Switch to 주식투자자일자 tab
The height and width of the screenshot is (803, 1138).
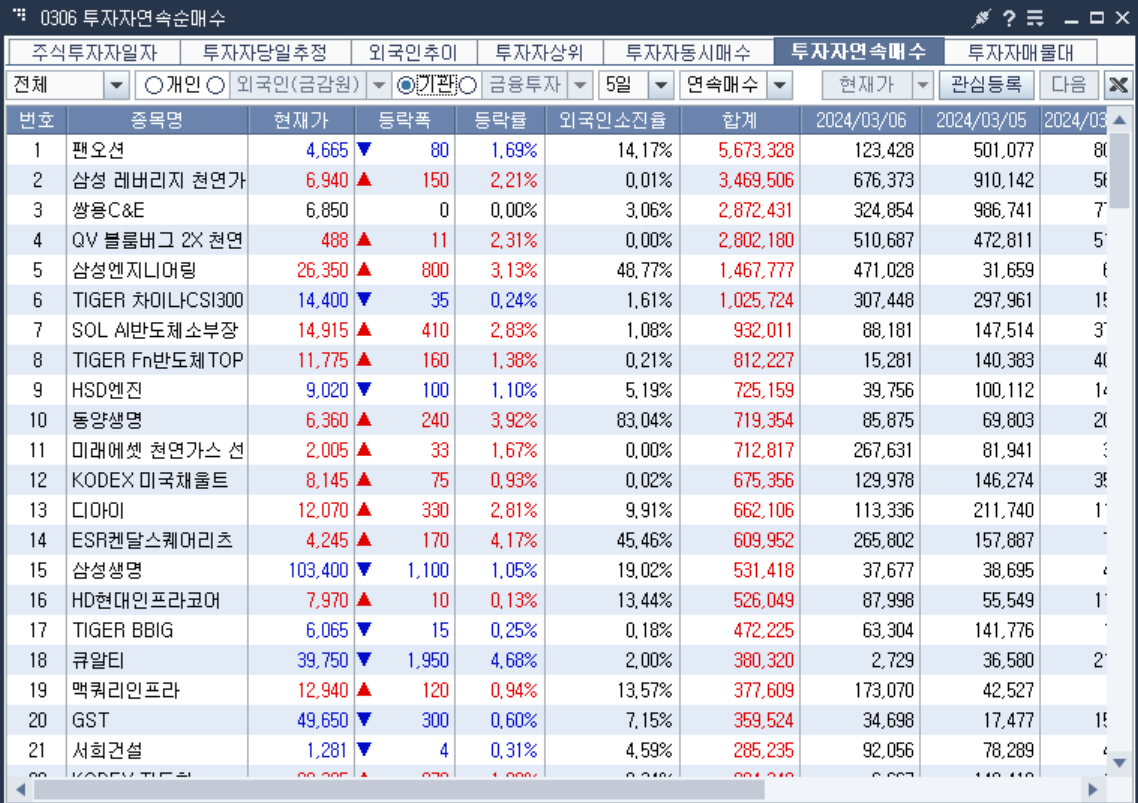click(94, 52)
